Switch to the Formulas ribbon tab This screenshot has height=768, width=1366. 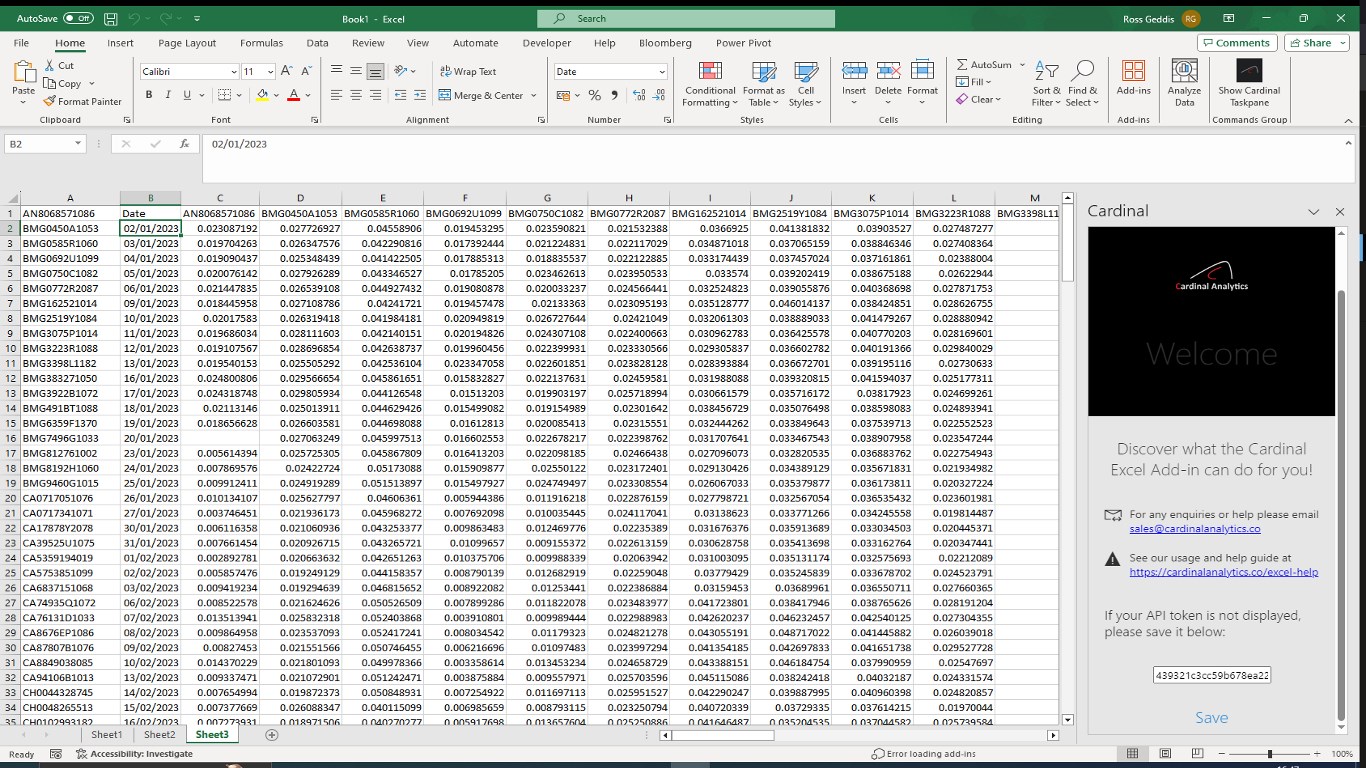pos(261,43)
